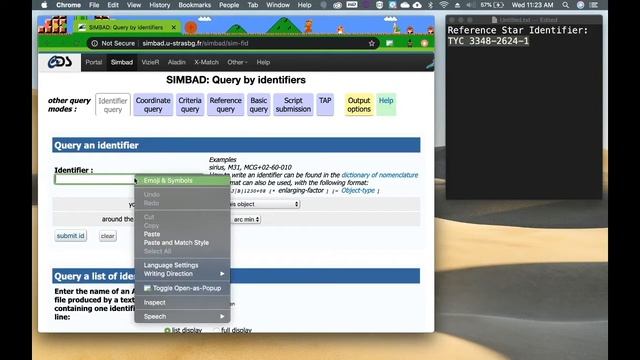Click the submit id button
Viewport: 640px width, 360px height.
[x=71, y=236]
